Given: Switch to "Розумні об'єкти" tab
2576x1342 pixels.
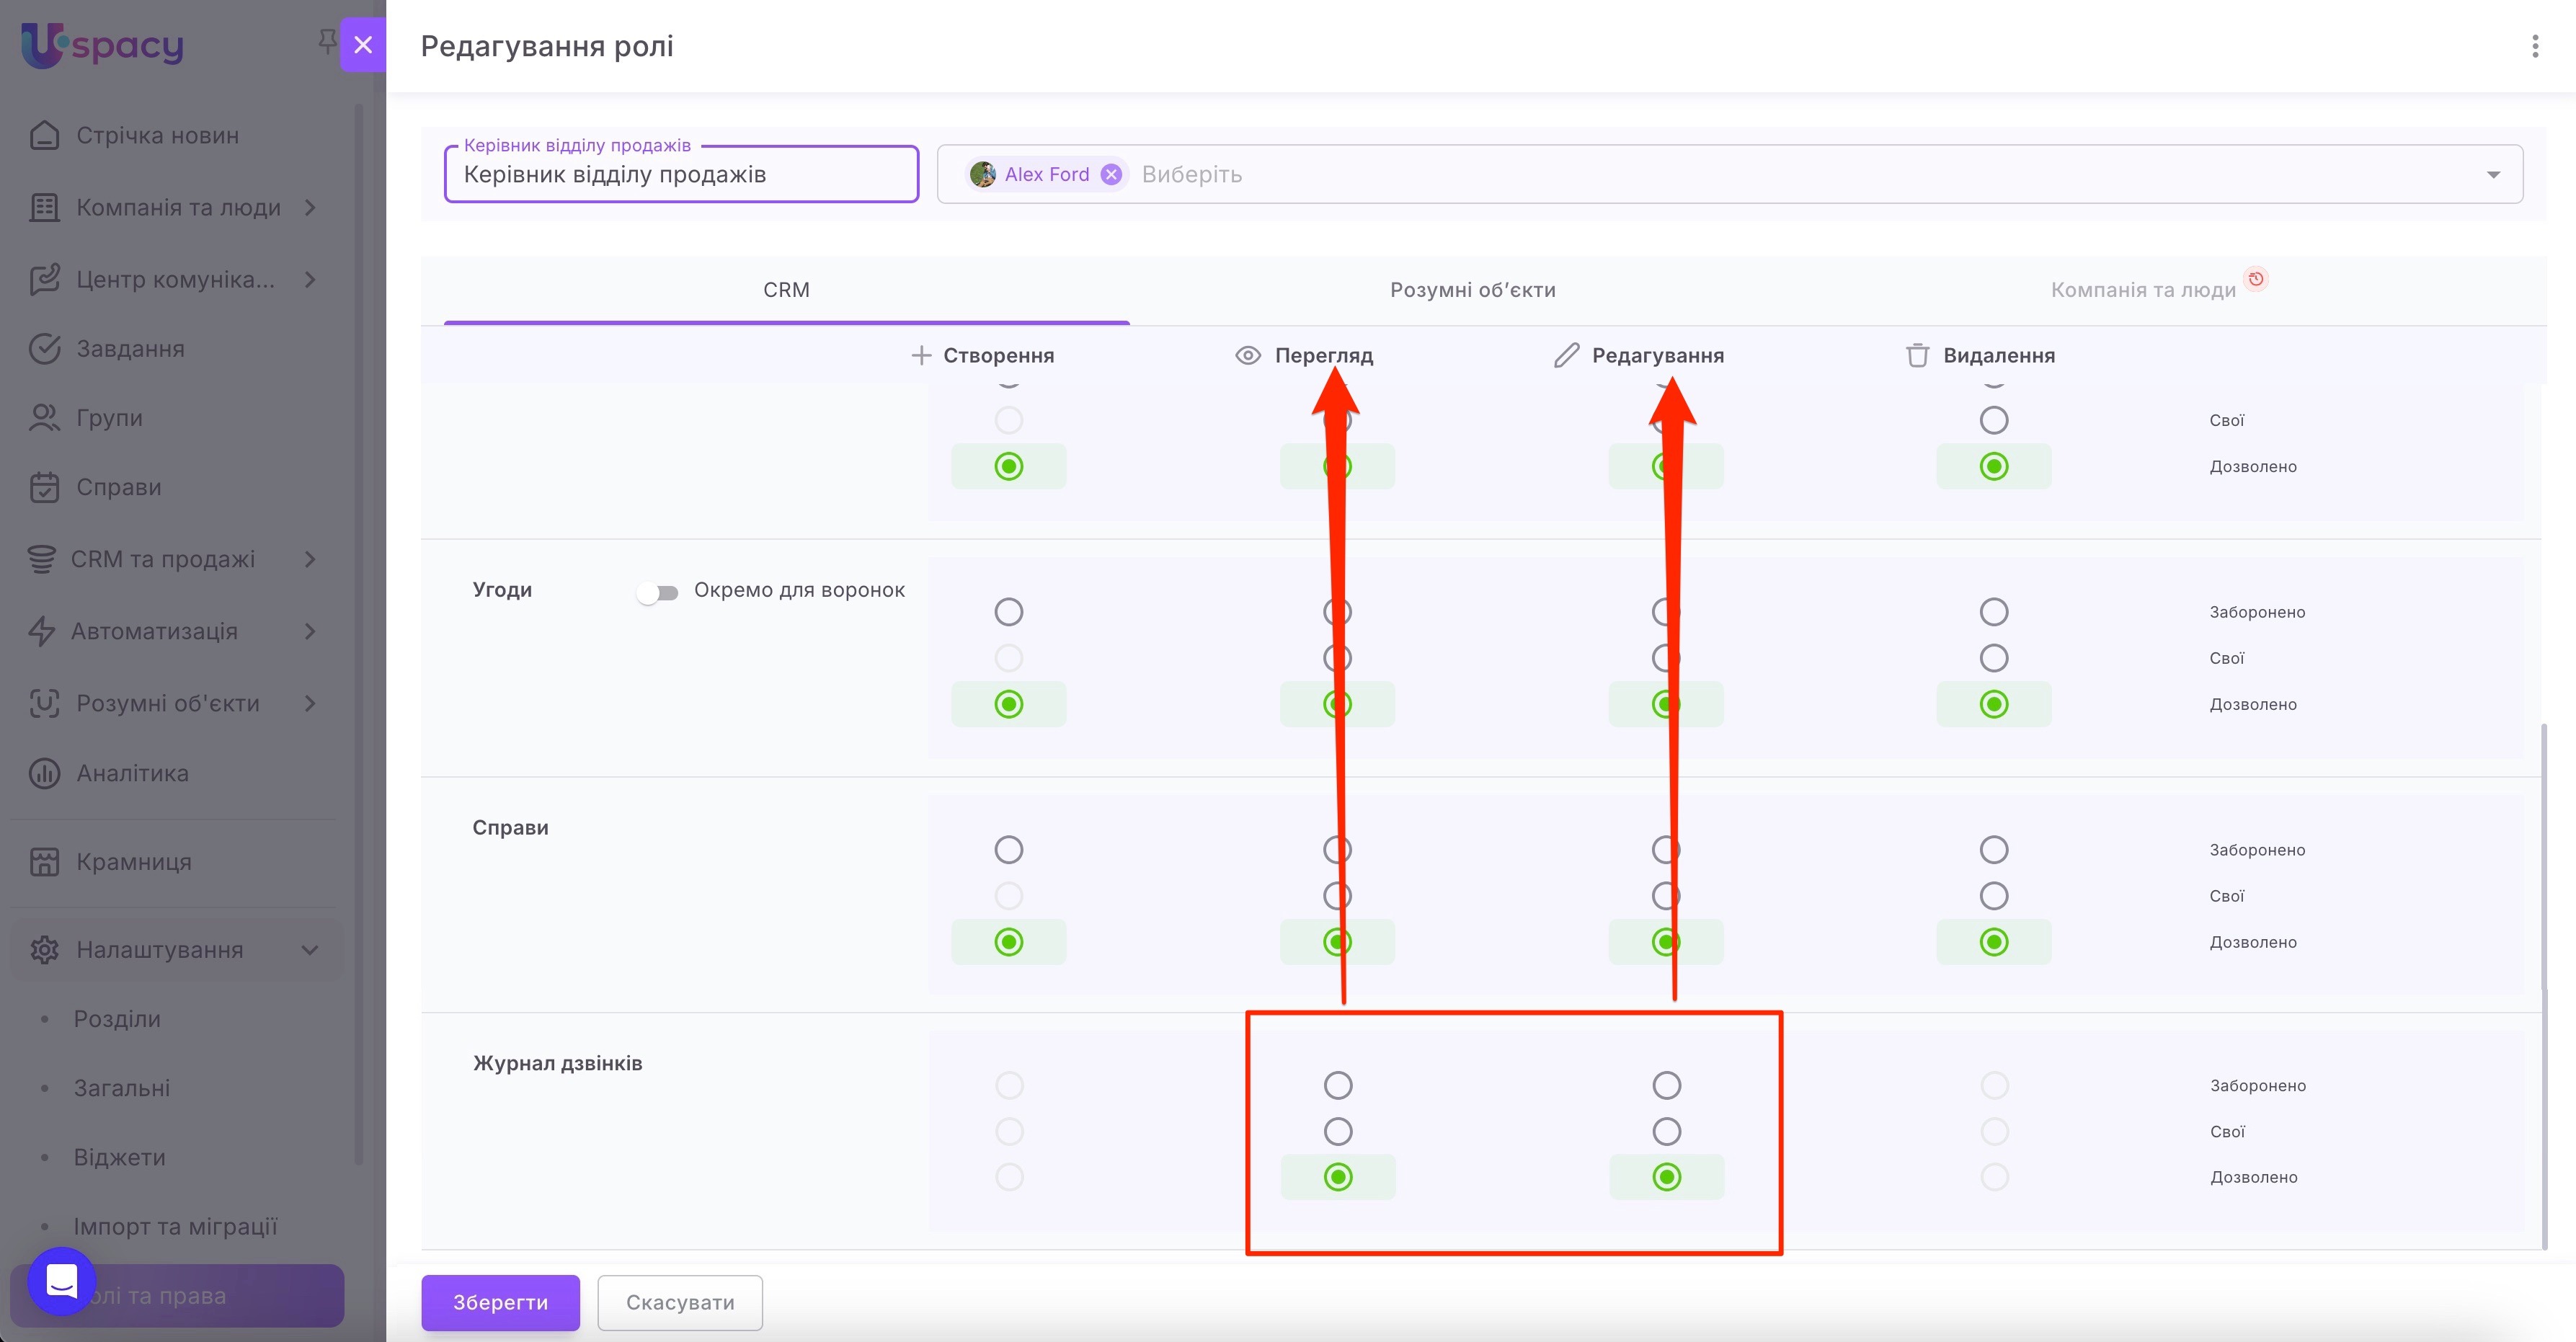Looking at the screenshot, I should click(x=1472, y=290).
